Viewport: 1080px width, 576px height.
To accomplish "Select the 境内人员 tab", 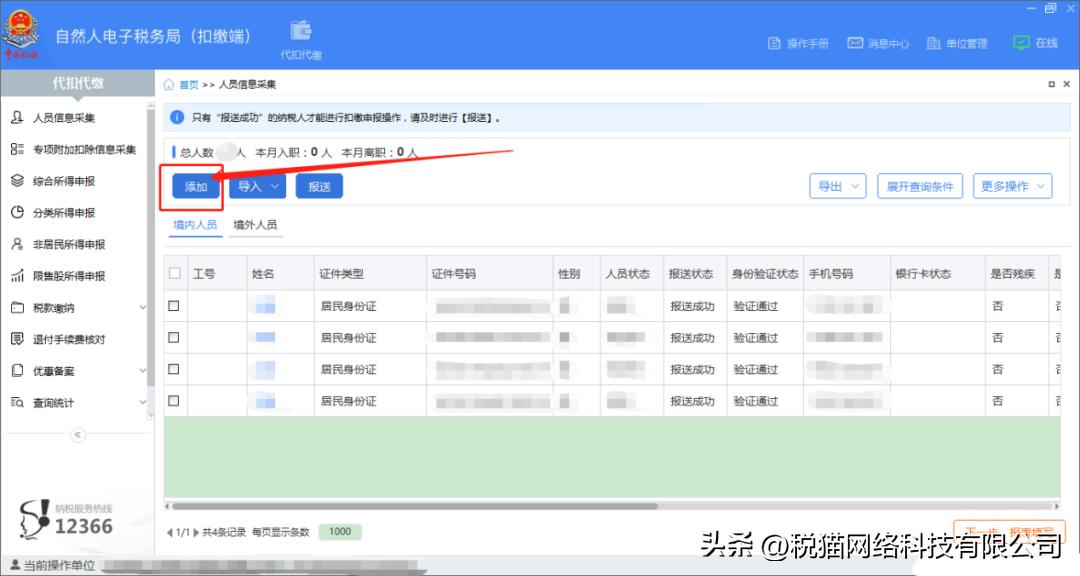I will point(194,224).
